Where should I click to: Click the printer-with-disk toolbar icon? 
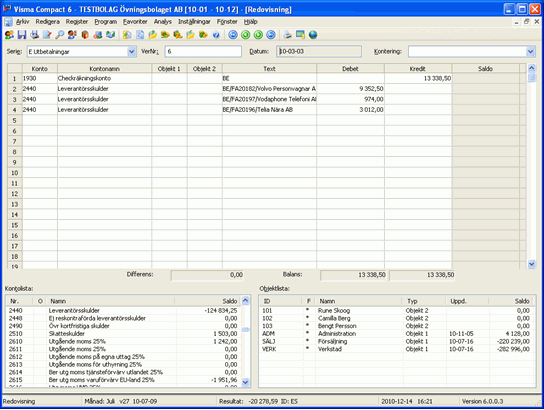click(34, 35)
